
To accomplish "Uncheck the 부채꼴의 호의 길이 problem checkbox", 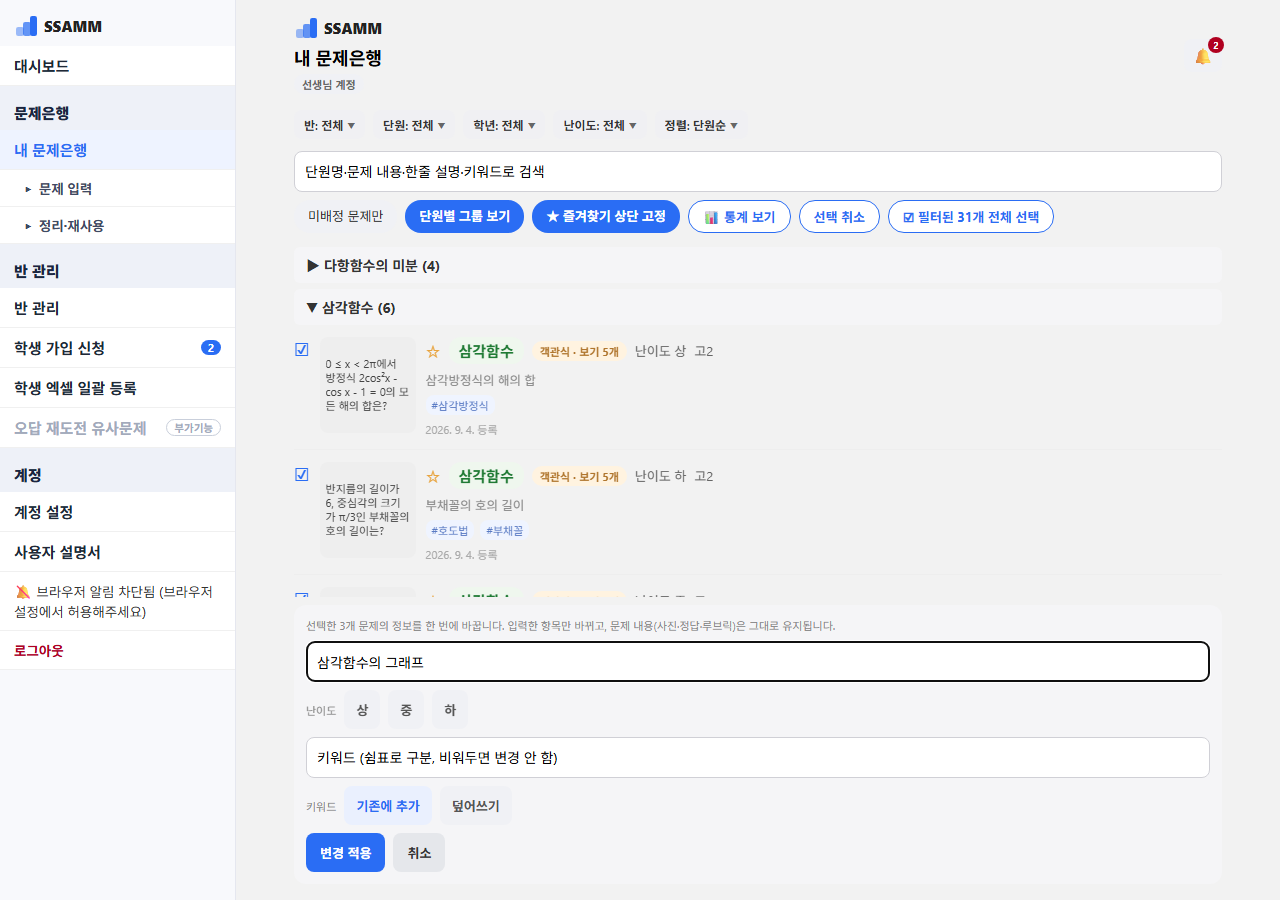I will tap(302, 475).
